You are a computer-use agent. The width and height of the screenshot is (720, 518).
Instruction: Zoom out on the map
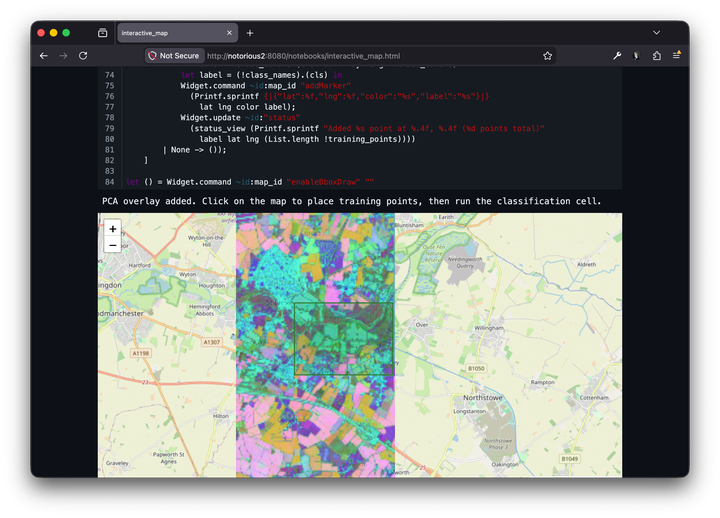click(112, 245)
